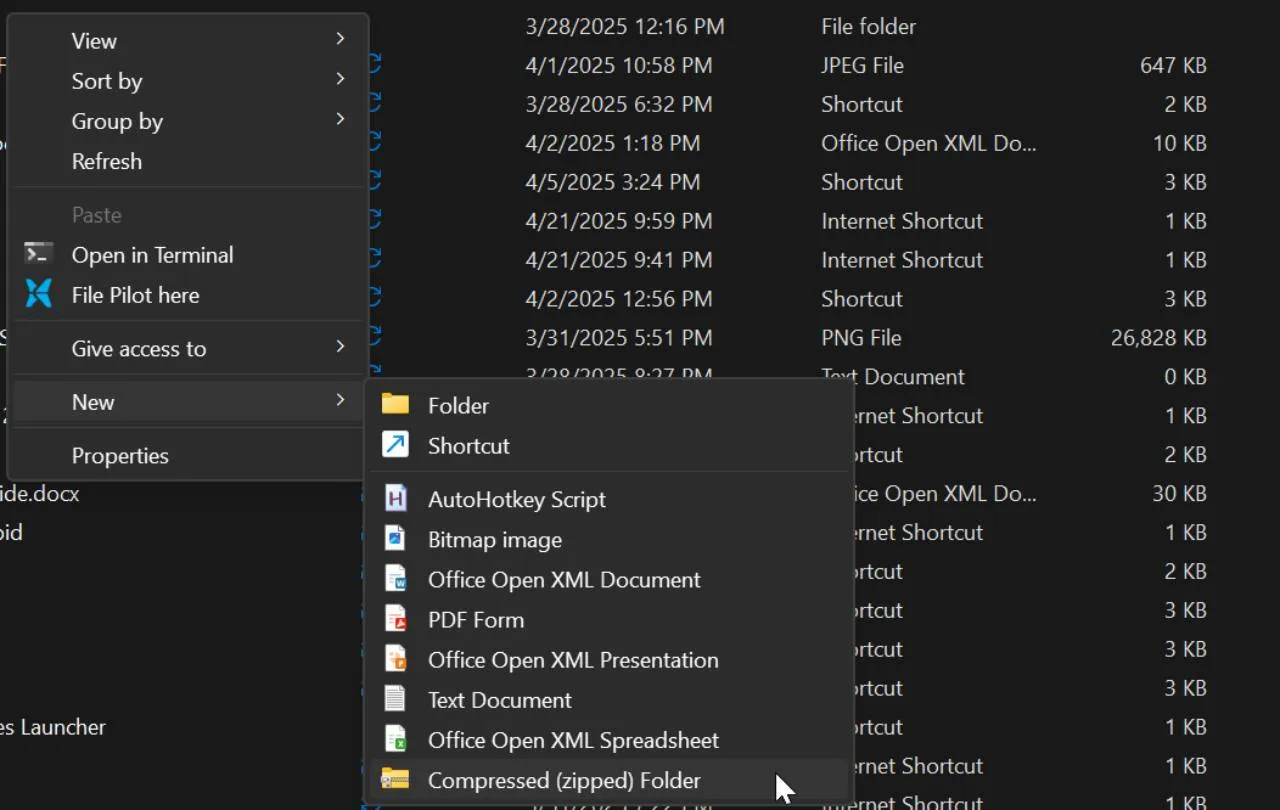Image resolution: width=1280 pixels, height=810 pixels.
Task: Click the File Pilot icon
Action: 38,294
